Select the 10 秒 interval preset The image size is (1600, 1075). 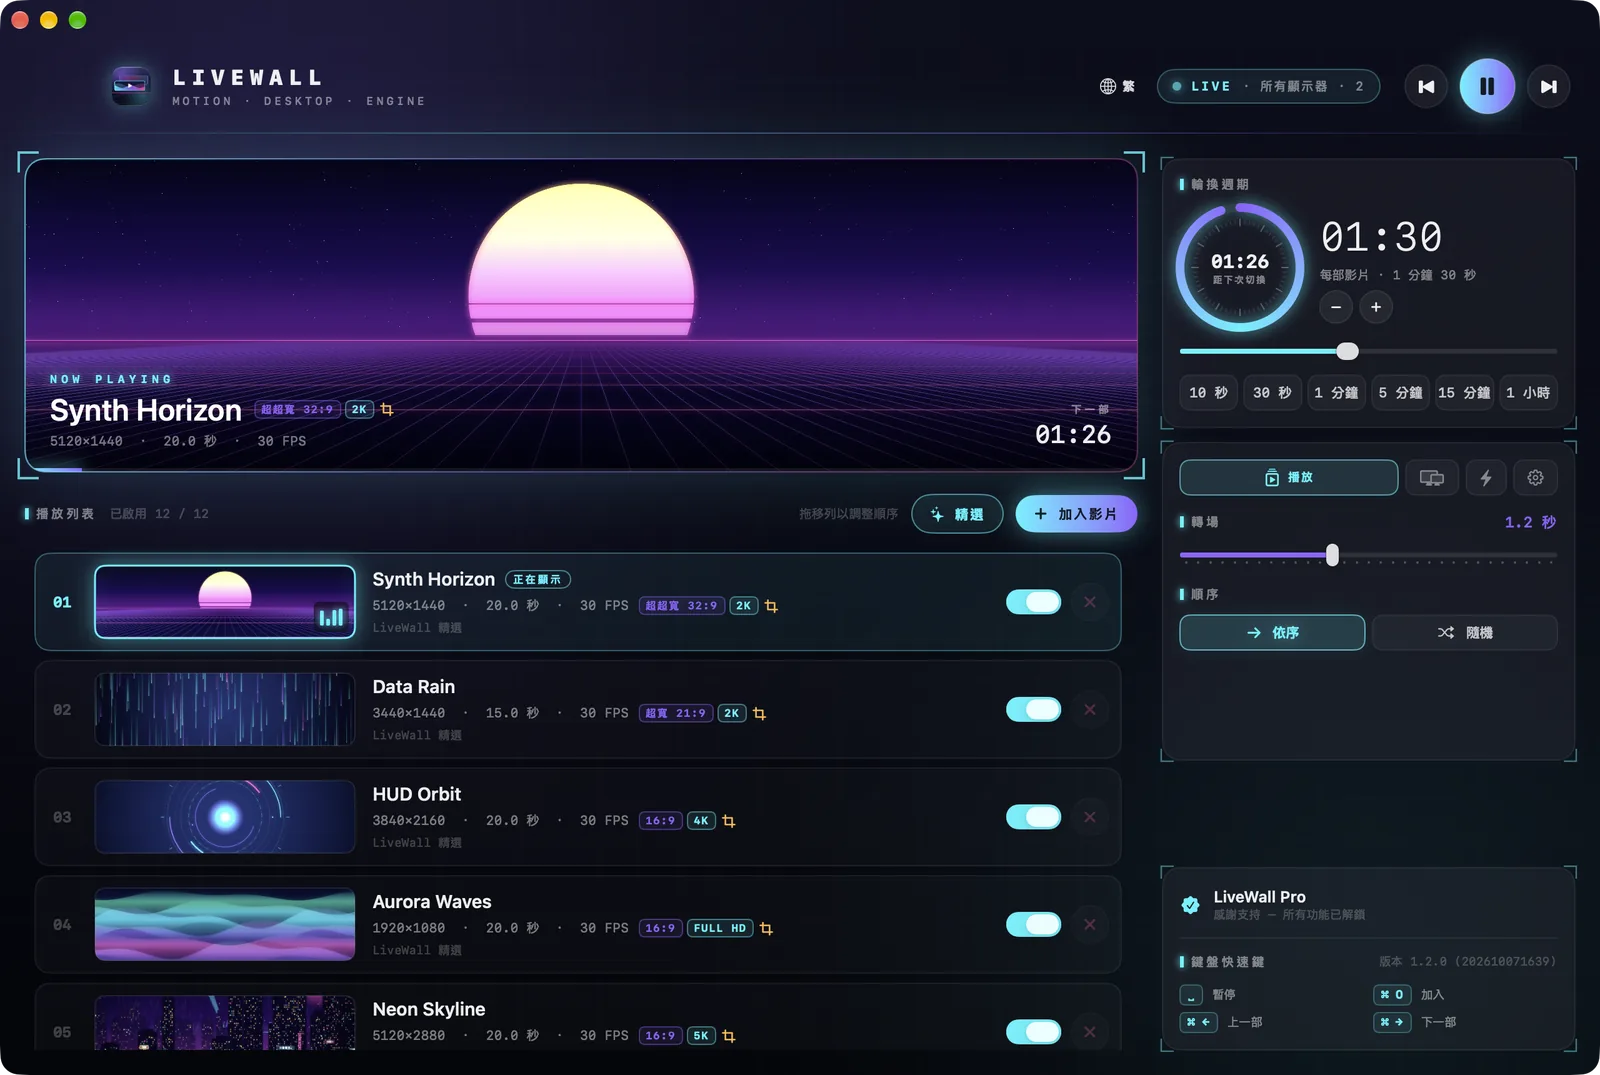pos(1208,393)
